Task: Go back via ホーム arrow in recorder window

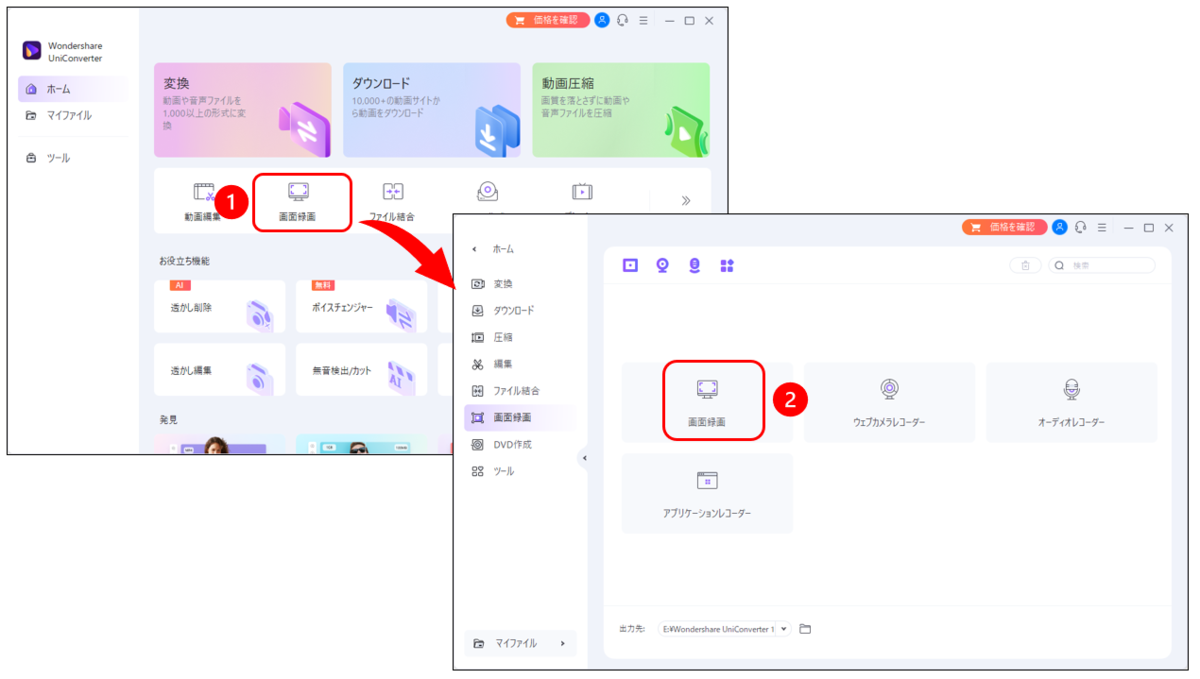Action: pos(494,248)
